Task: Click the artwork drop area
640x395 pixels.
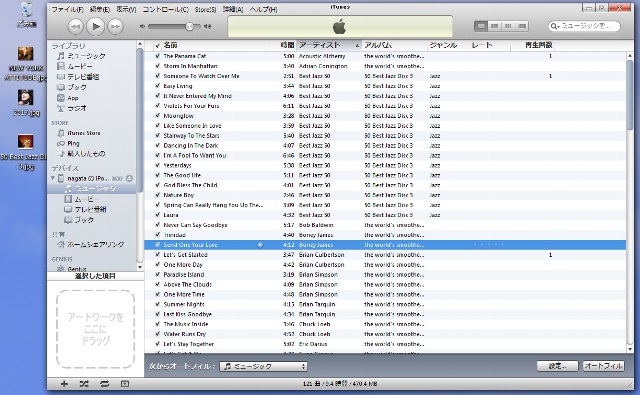Action: (x=96, y=329)
